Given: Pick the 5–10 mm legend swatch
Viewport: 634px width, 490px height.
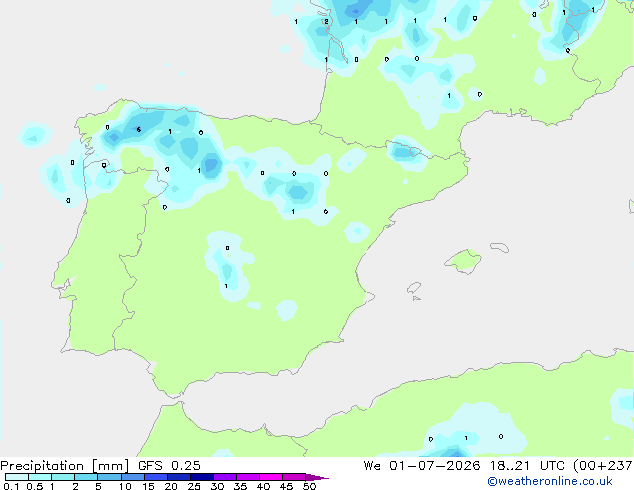Looking at the screenshot, I should coord(109,477).
